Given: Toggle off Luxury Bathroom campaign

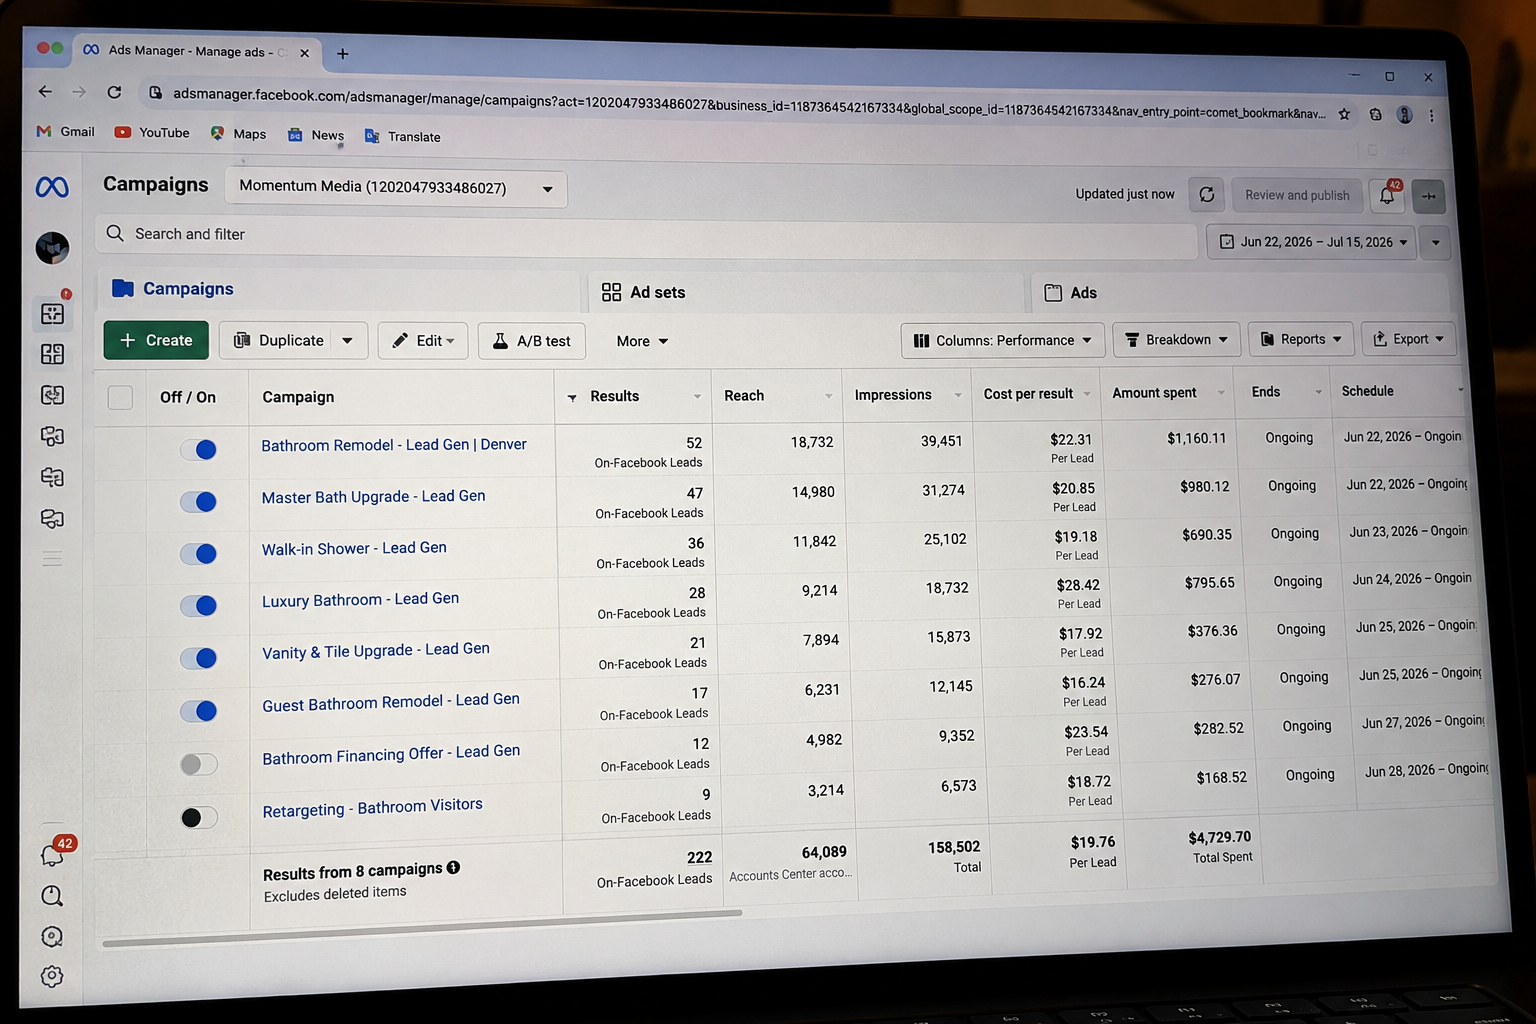Looking at the screenshot, I should tap(198, 606).
